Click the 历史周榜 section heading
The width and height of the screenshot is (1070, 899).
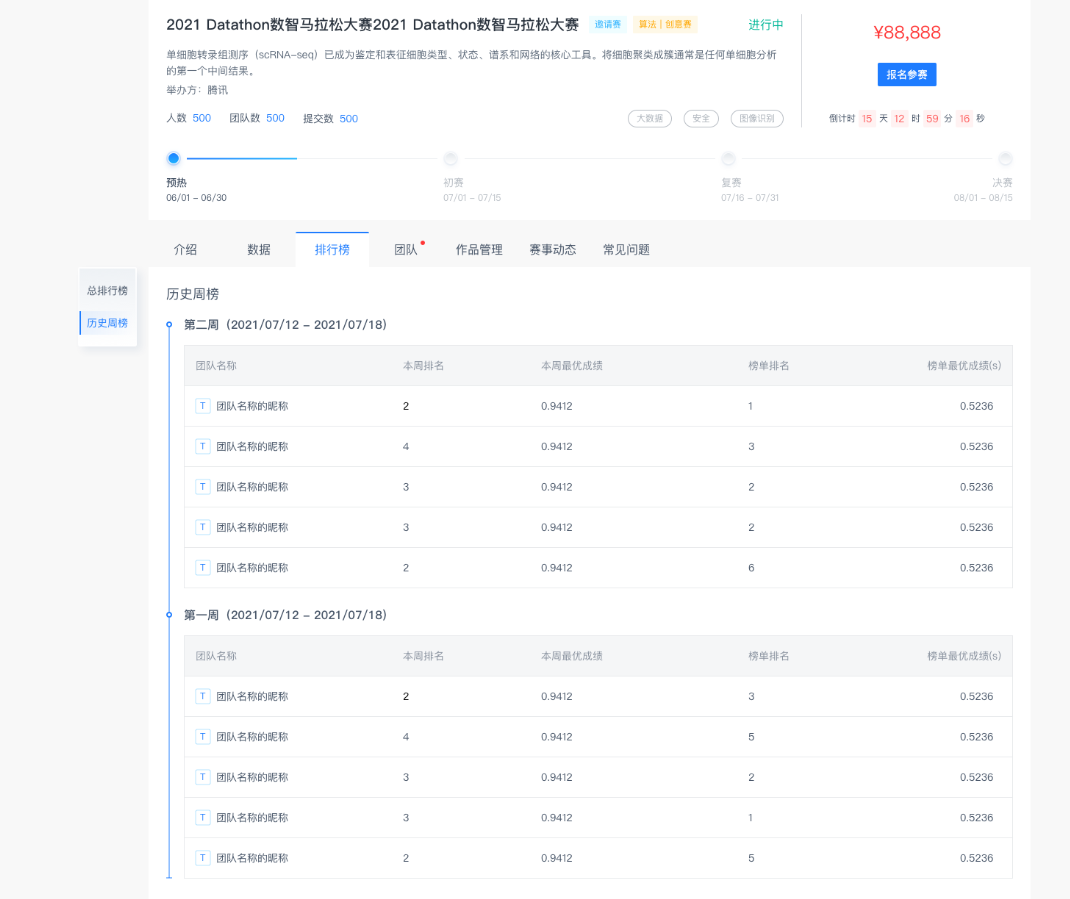(x=192, y=294)
